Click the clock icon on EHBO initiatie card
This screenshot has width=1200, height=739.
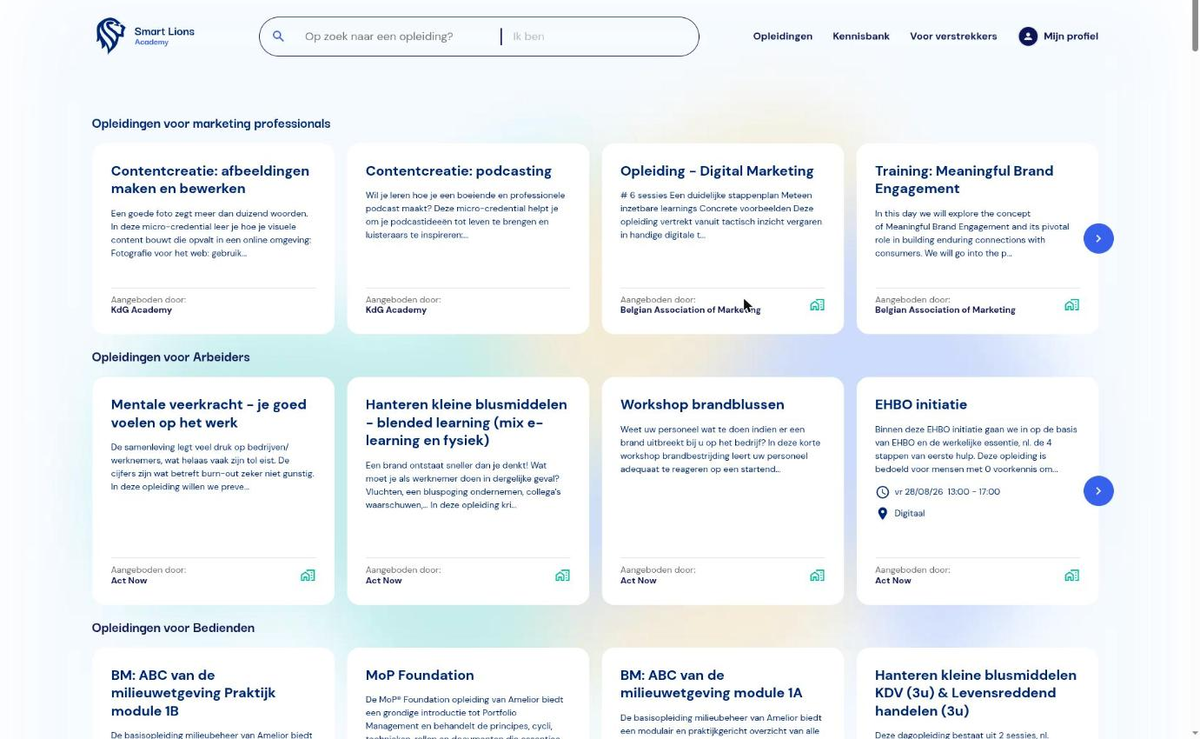coord(882,492)
